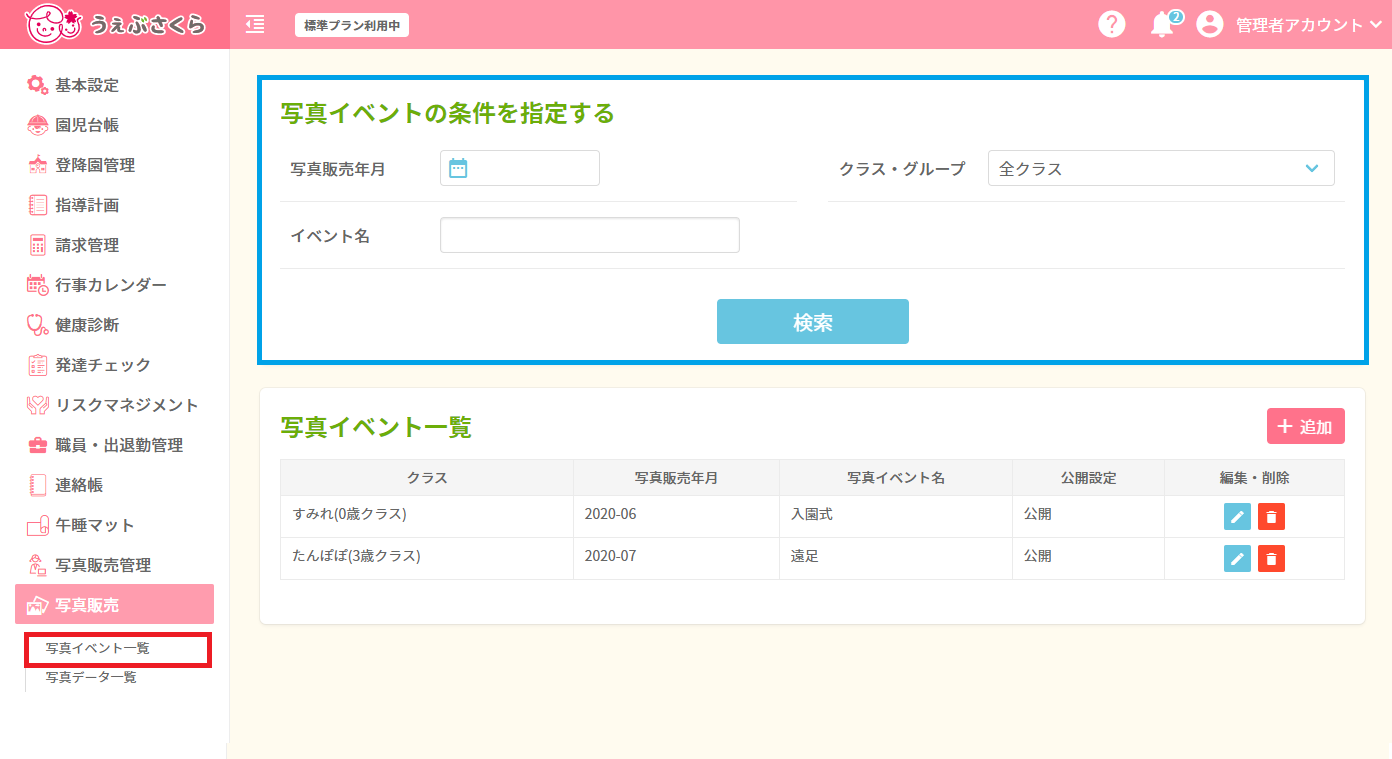
Task: Expand the 管理者アカウント account menu
Action: (1309, 25)
